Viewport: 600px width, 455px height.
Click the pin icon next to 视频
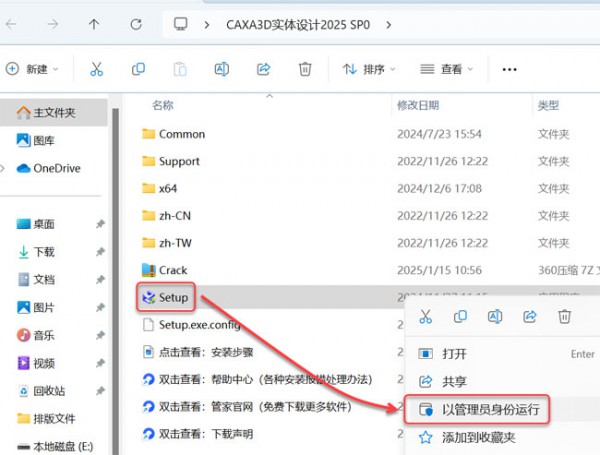tap(100, 363)
